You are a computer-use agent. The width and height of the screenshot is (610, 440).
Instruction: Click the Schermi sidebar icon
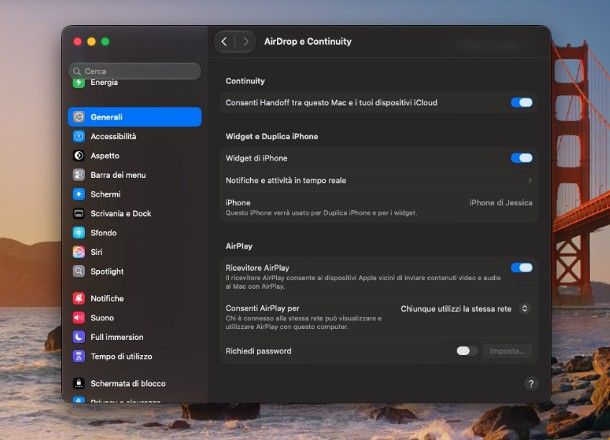pos(79,194)
